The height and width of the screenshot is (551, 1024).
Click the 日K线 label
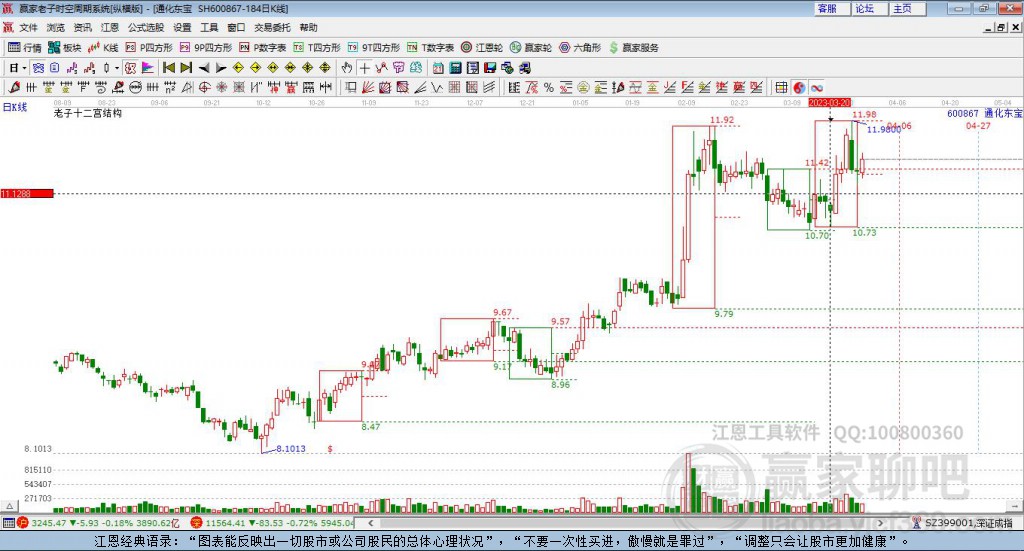14,107
